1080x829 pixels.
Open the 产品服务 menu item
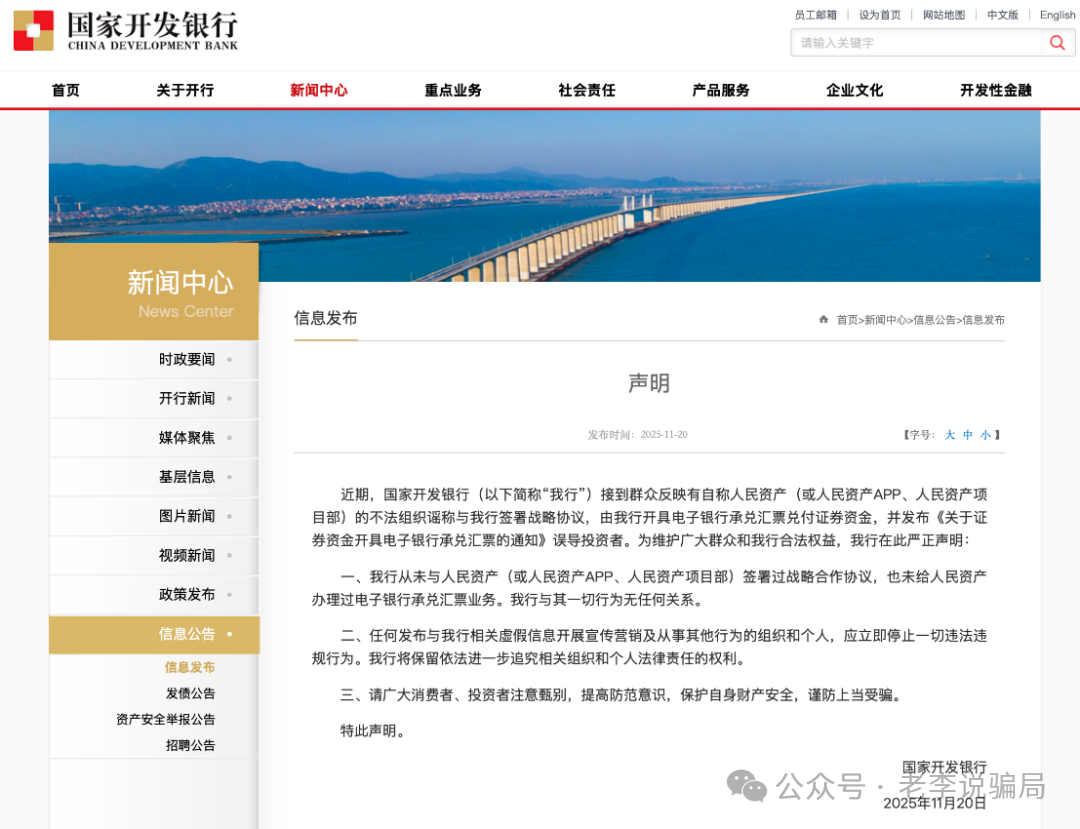pos(718,89)
